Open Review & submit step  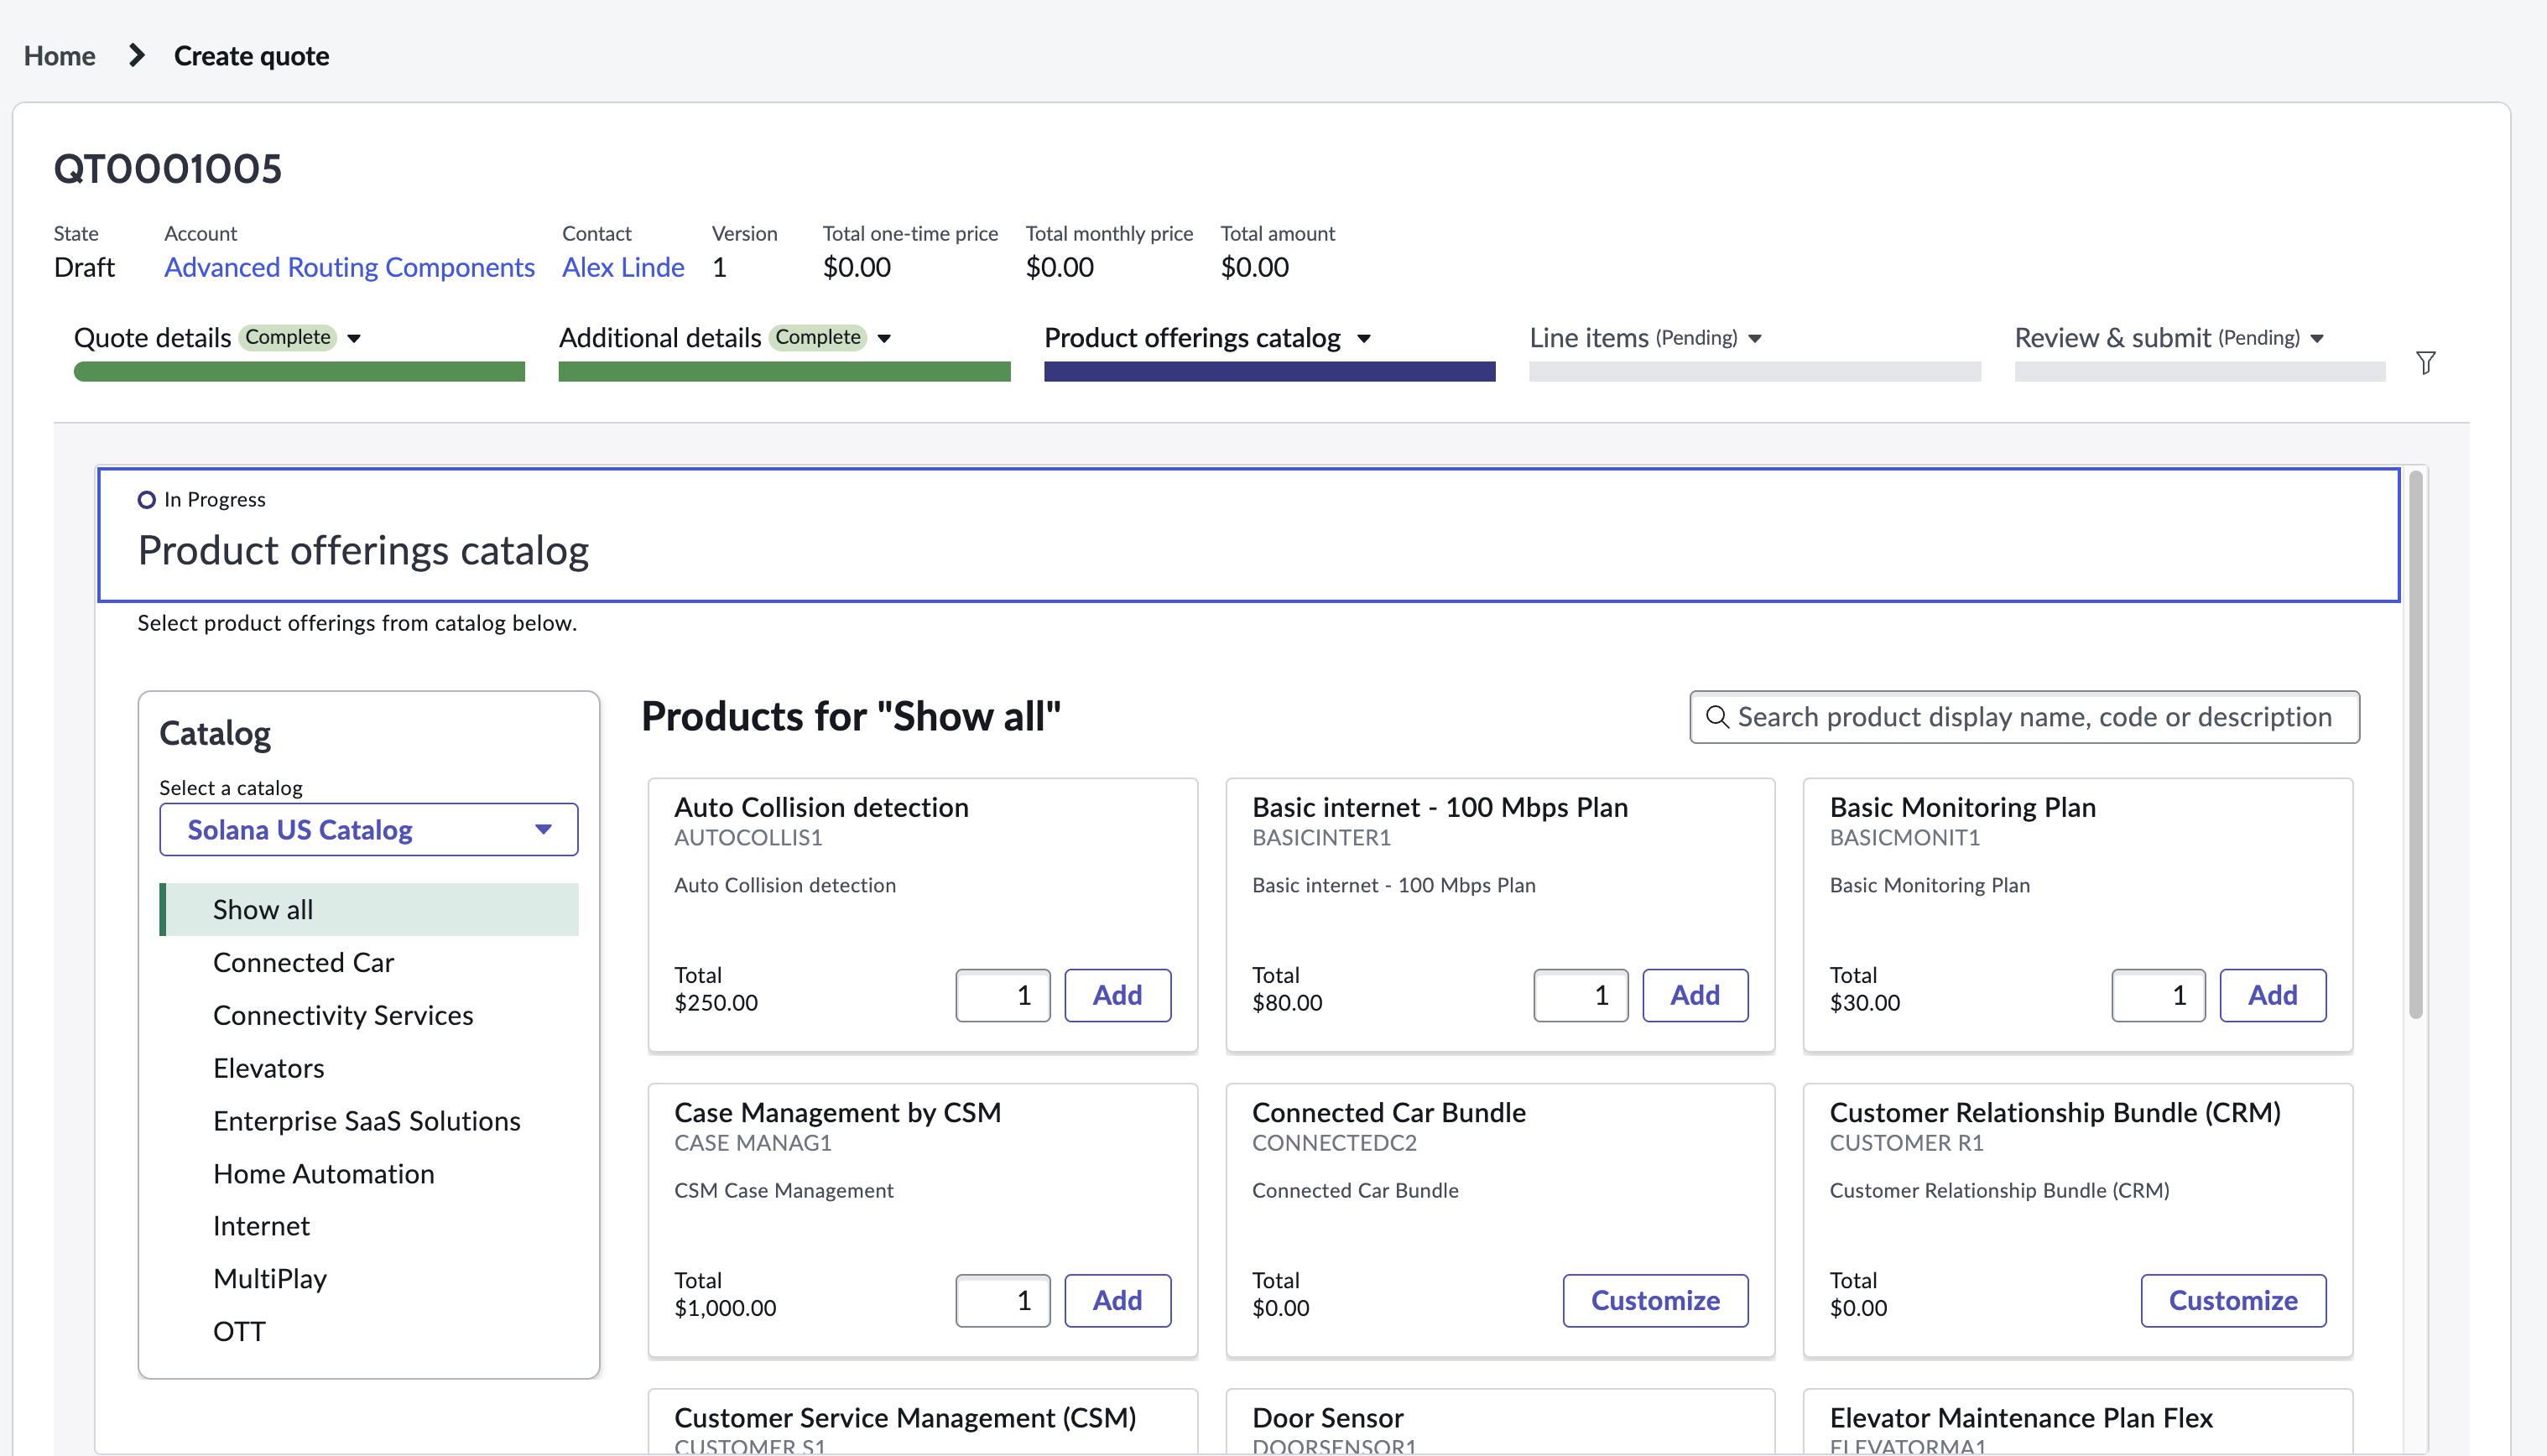tap(2112, 338)
